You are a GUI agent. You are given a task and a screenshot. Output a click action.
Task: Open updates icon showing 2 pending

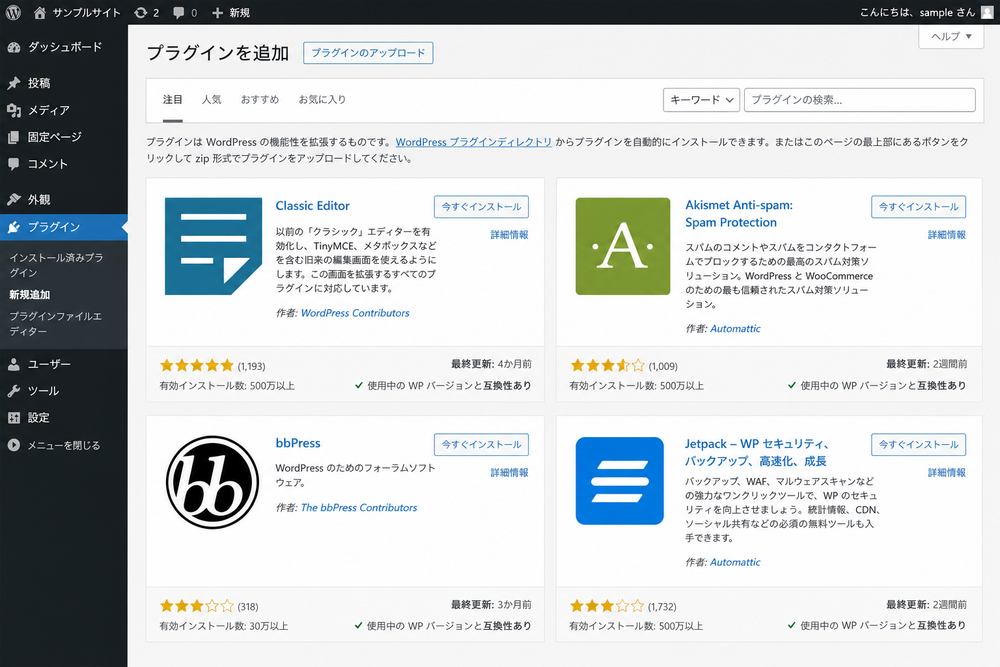(x=147, y=13)
